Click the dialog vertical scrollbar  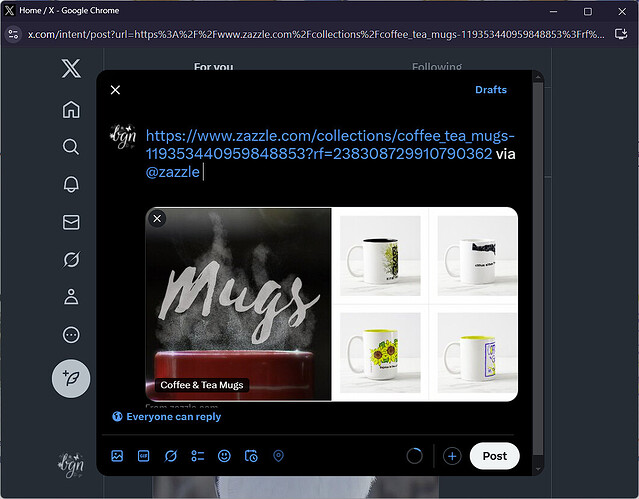(538, 269)
